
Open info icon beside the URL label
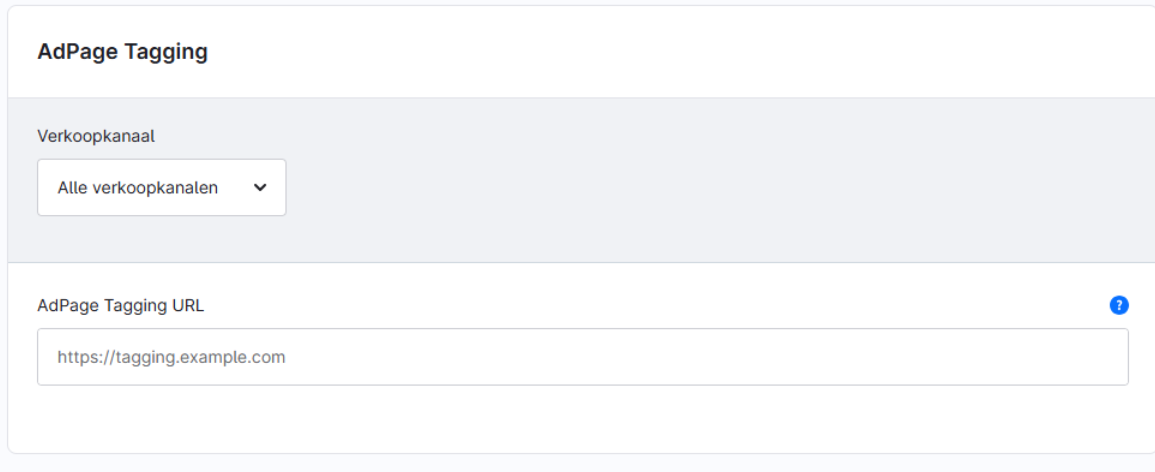click(1119, 305)
